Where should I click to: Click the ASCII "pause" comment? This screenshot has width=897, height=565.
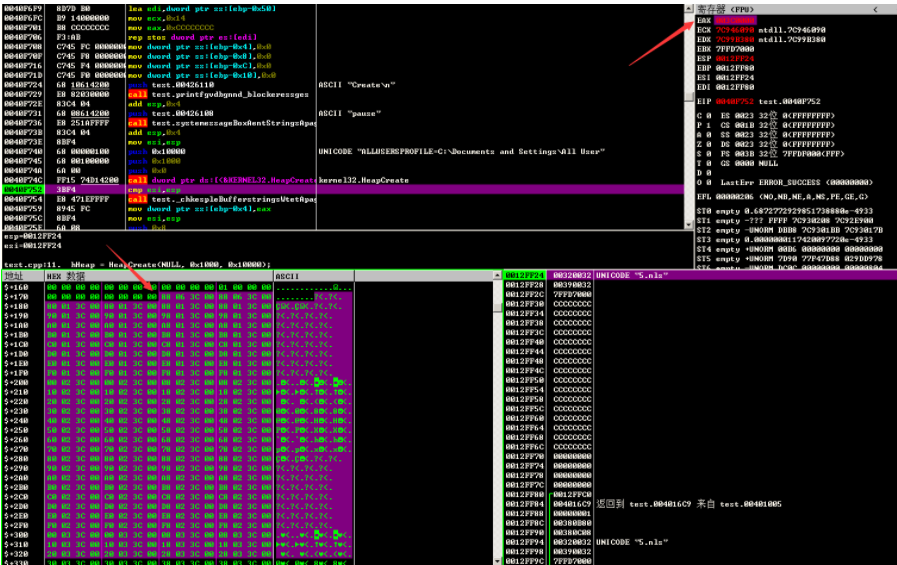(x=350, y=113)
